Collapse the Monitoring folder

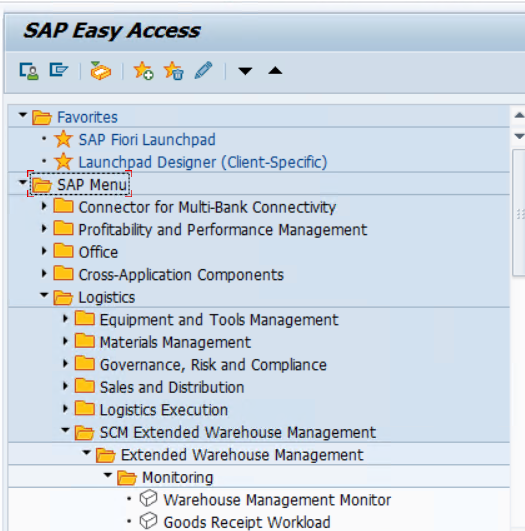[108, 475]
